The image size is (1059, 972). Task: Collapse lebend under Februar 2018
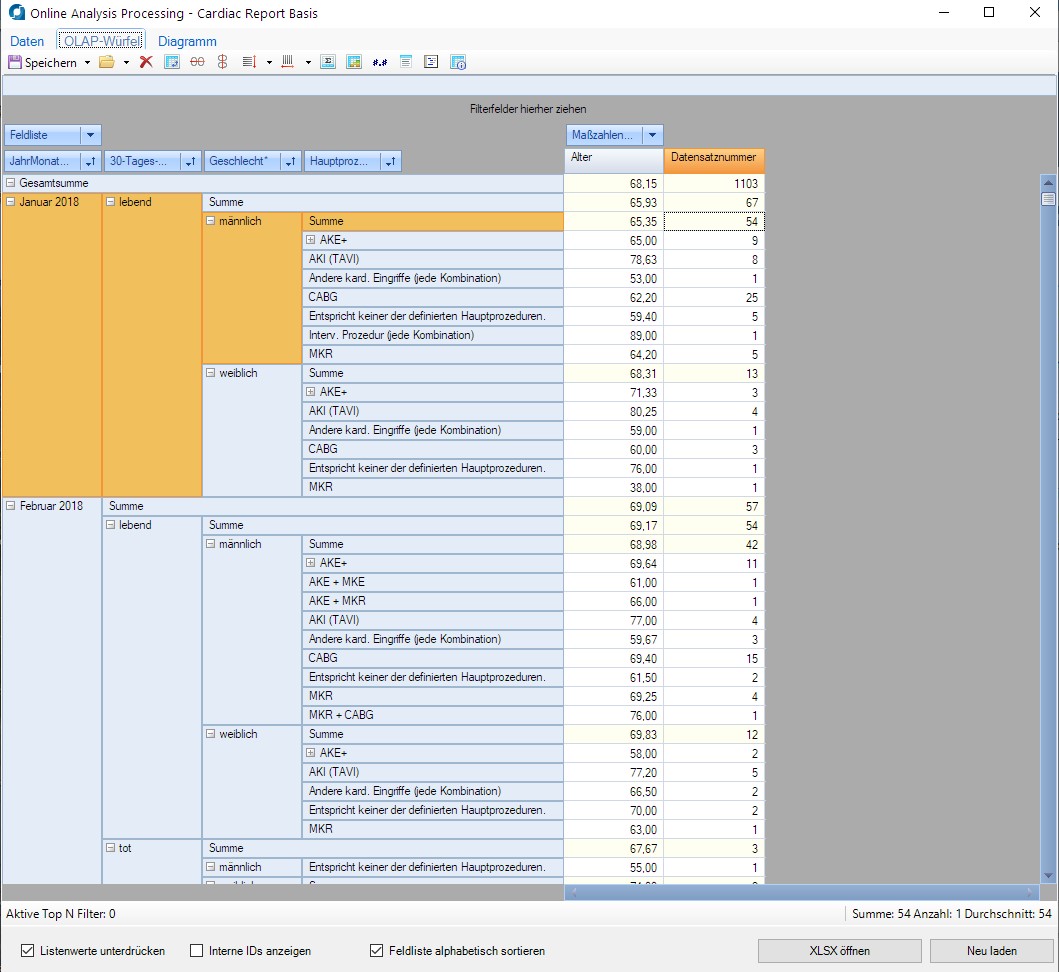coord(110,524)
